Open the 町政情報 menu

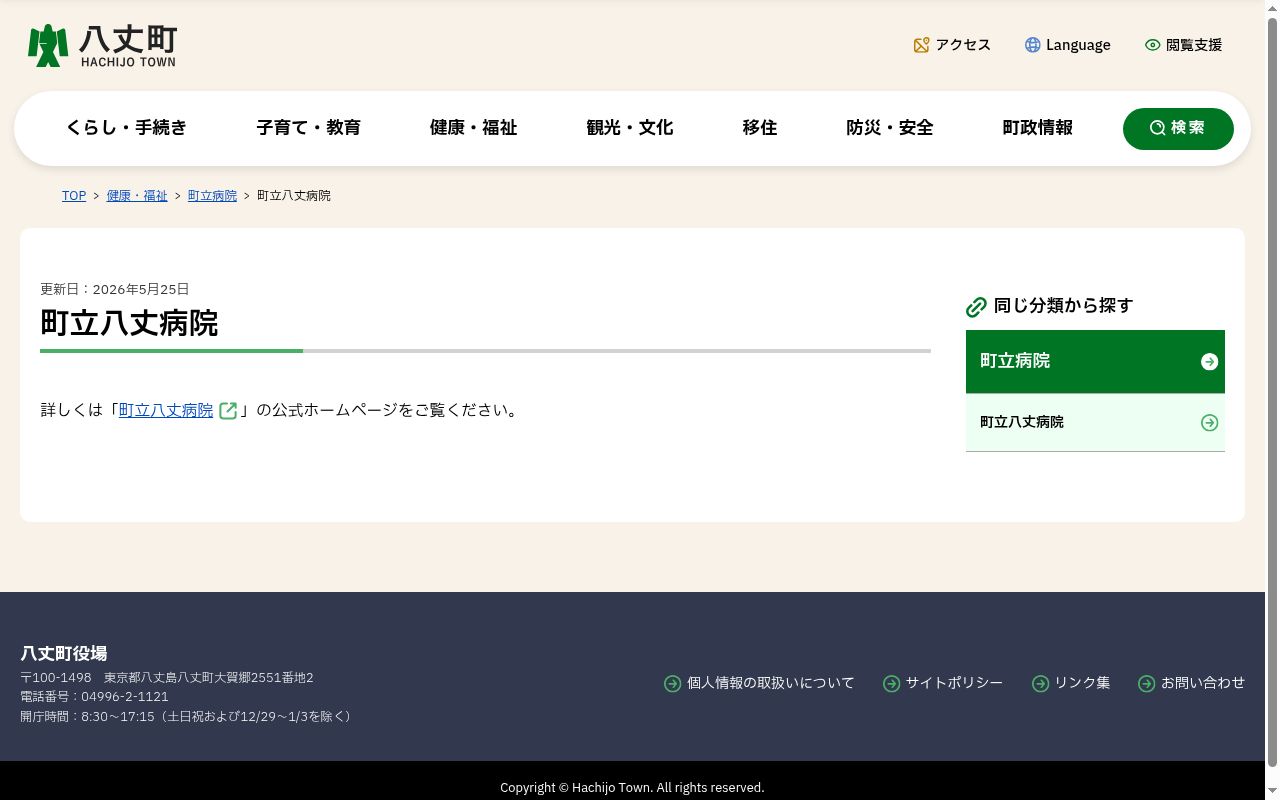1037,128
